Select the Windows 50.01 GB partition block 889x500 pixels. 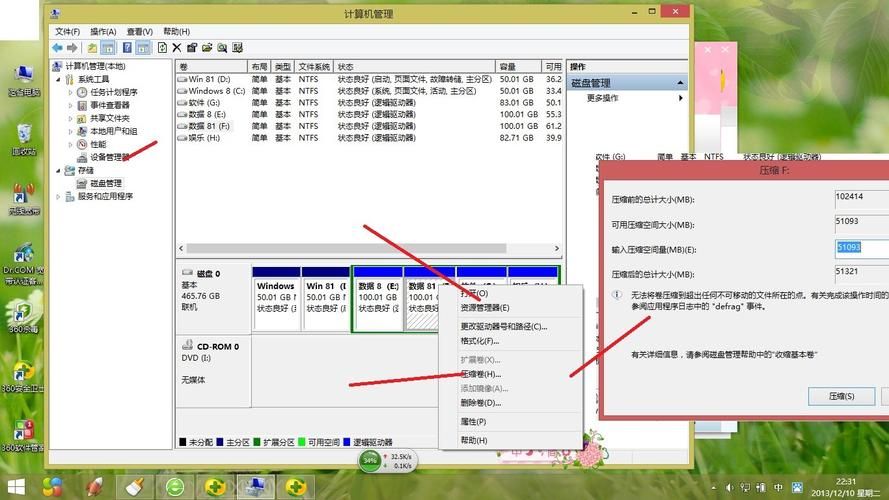[x=277, y=298]
